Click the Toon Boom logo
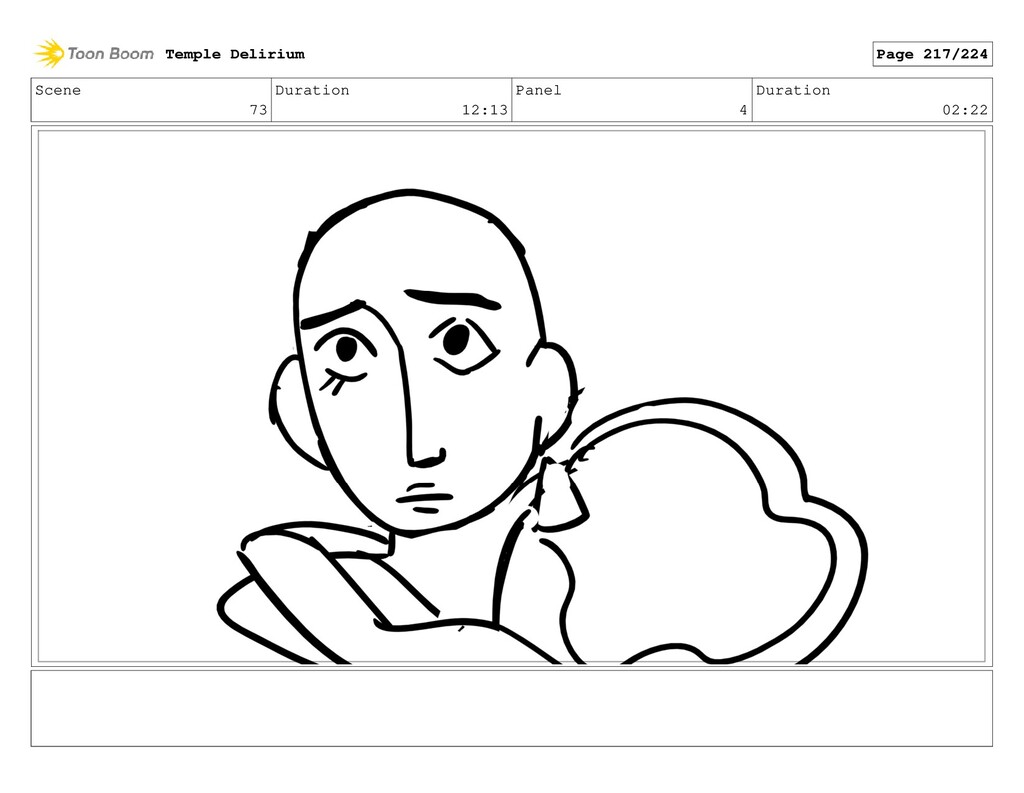 coord(94,54)
